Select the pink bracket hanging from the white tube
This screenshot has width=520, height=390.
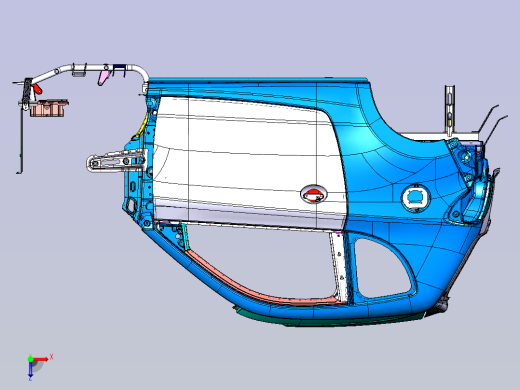(x=103, y=77)
